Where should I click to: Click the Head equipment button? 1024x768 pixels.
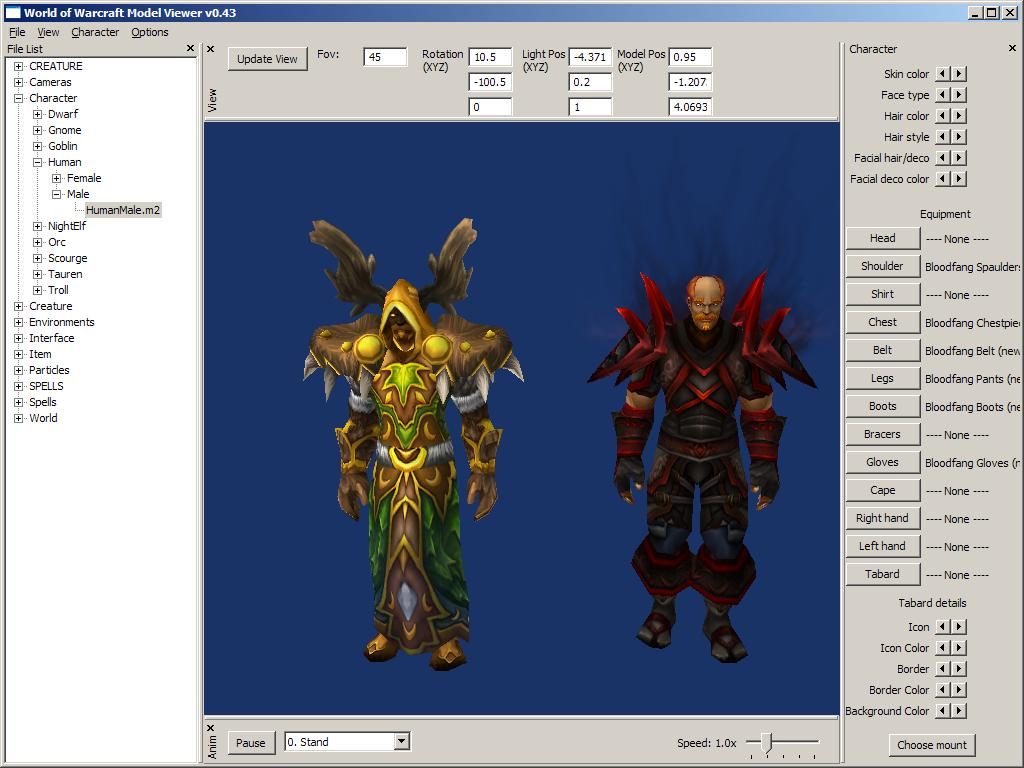[x=882, y=238]
